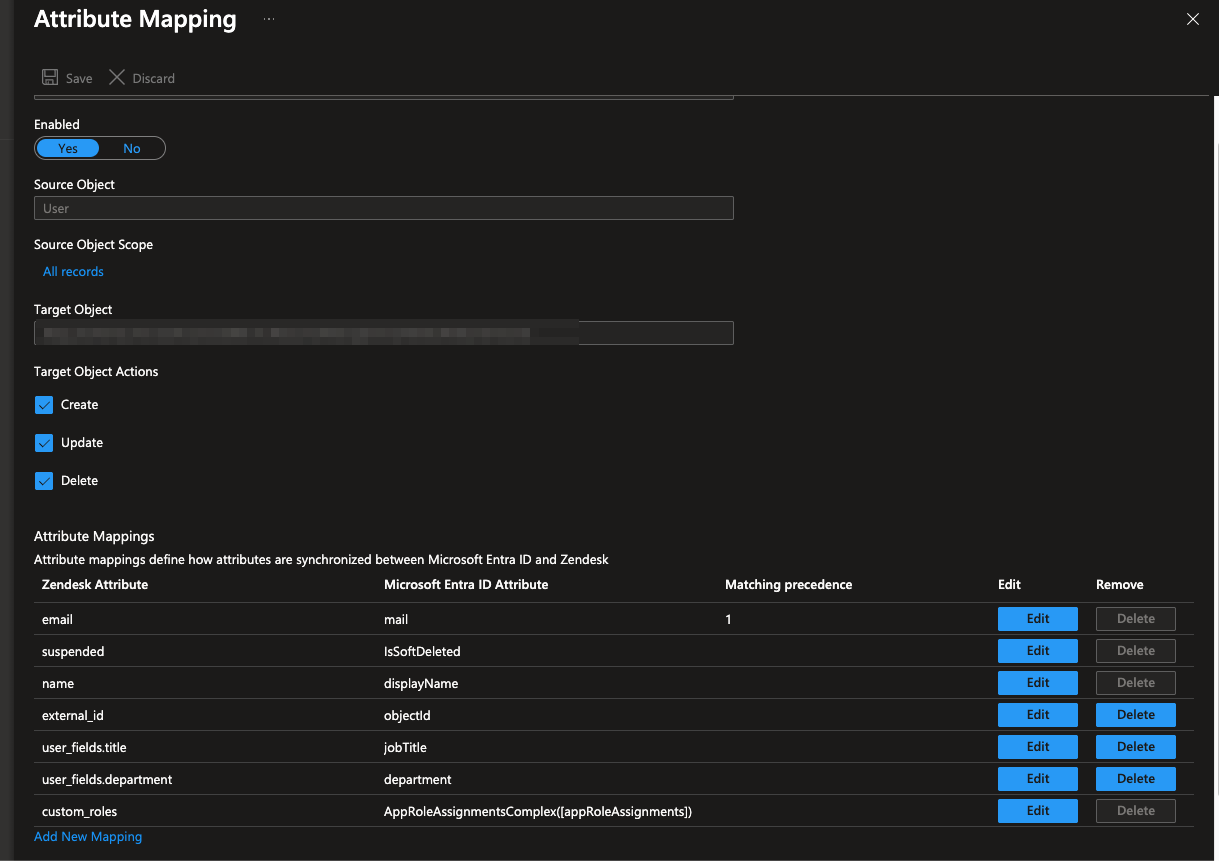Image resolution: width=1219 pixels, height=861 pixels.
Task: Select the suspended attribute cell
Action: tap(73, 652)
